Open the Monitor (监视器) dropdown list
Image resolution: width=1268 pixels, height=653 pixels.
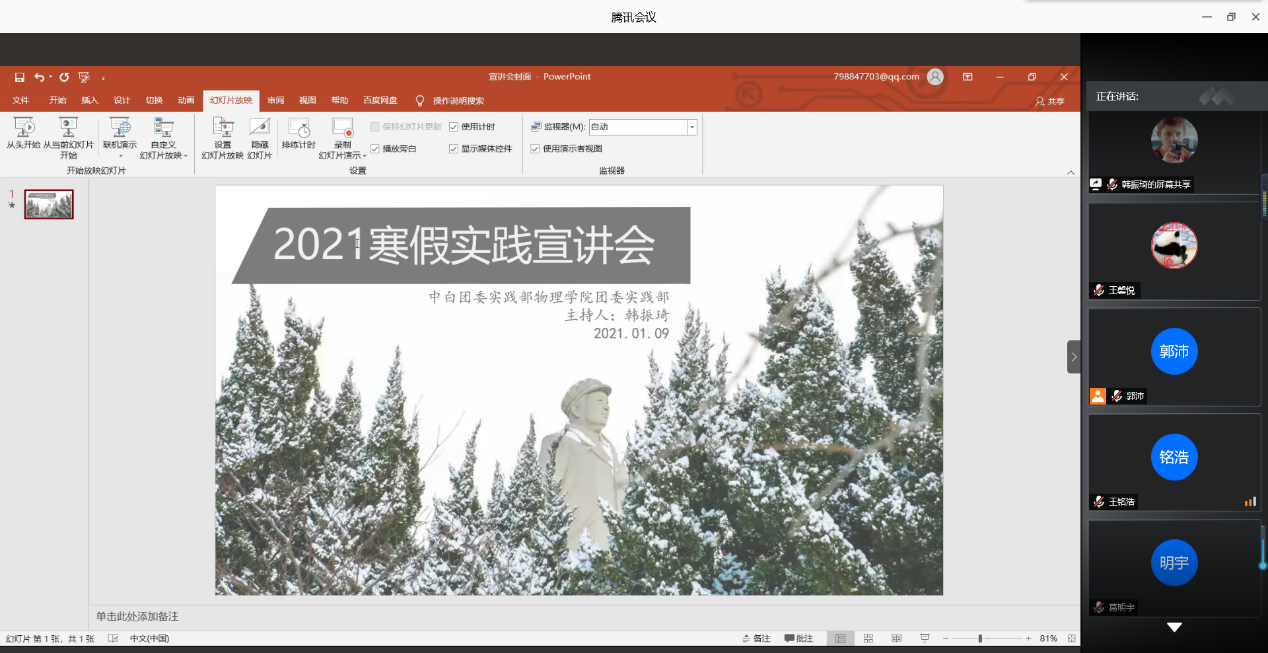pyautogui.click(x=692, y=127)
